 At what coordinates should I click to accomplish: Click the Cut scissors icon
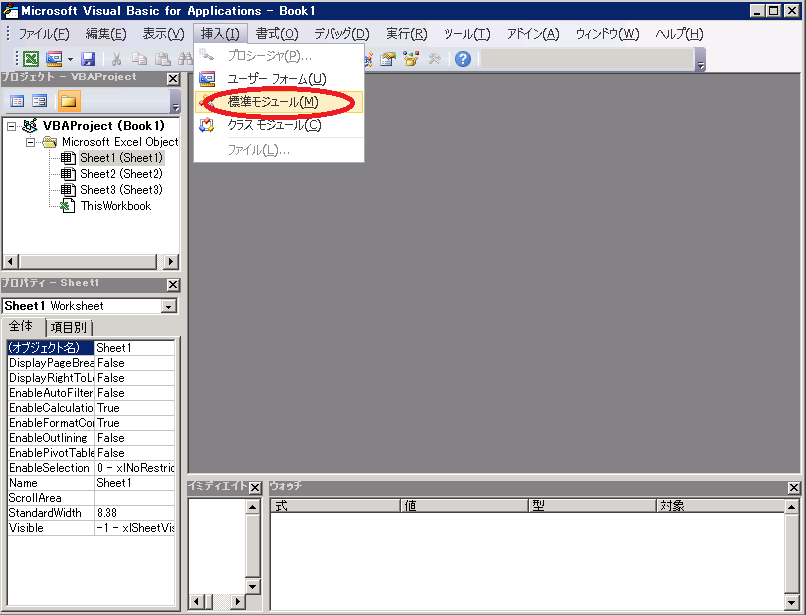point(116,59)
